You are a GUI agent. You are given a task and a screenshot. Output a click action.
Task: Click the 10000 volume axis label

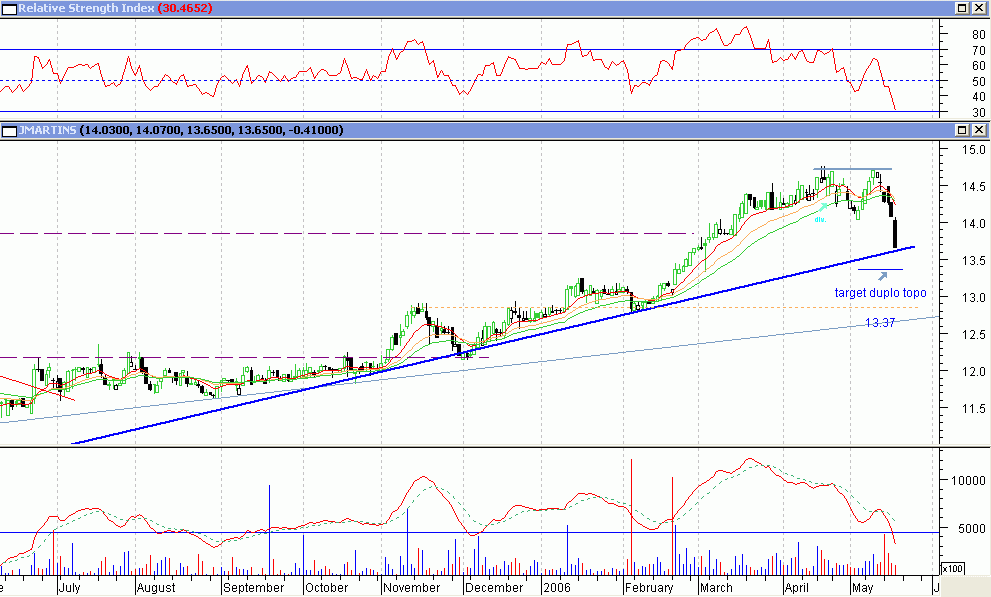click(x=969, y=481)
